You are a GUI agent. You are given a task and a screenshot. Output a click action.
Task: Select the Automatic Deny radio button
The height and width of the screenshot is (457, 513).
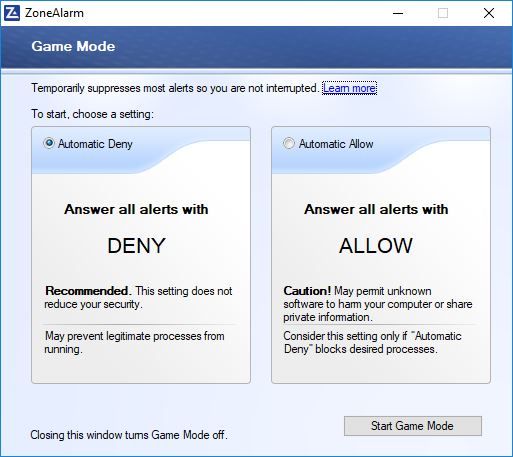(49, 143)
